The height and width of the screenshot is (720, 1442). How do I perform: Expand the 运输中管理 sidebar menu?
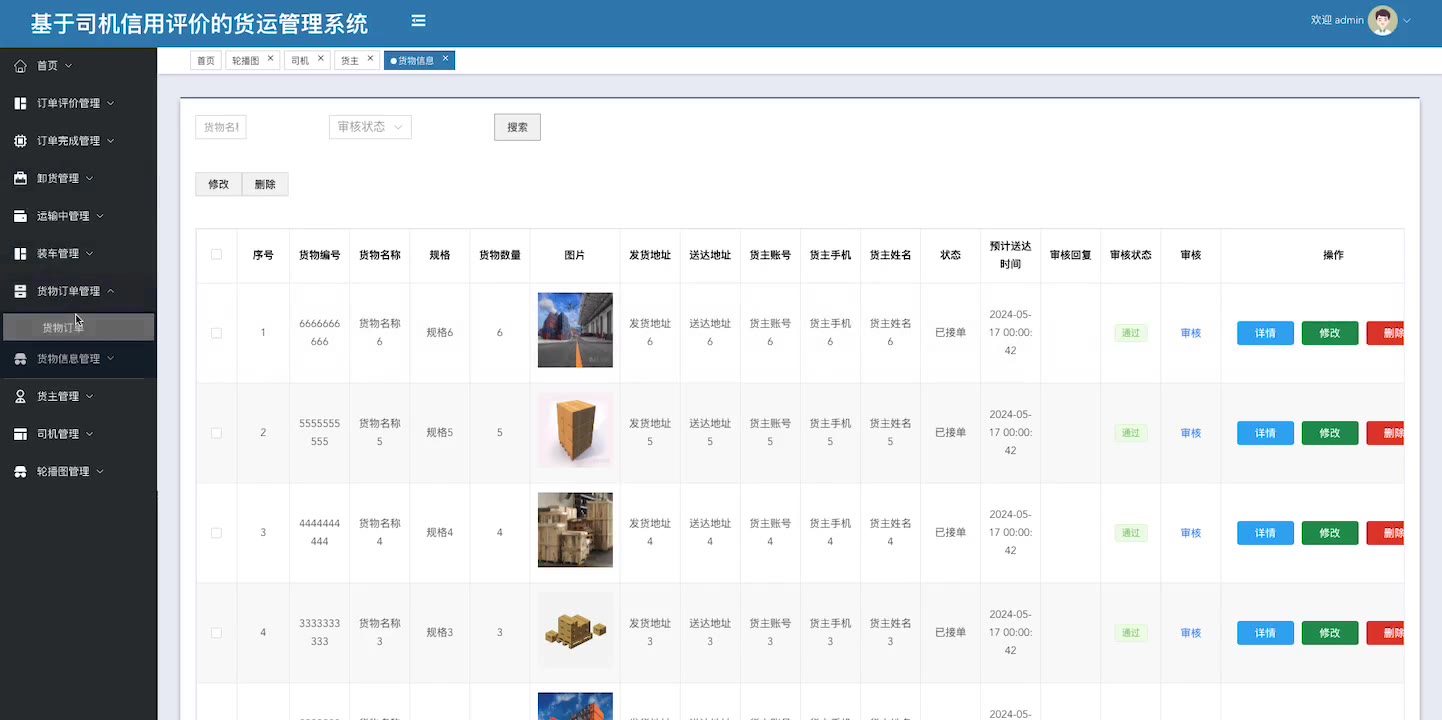pos(99,216)
